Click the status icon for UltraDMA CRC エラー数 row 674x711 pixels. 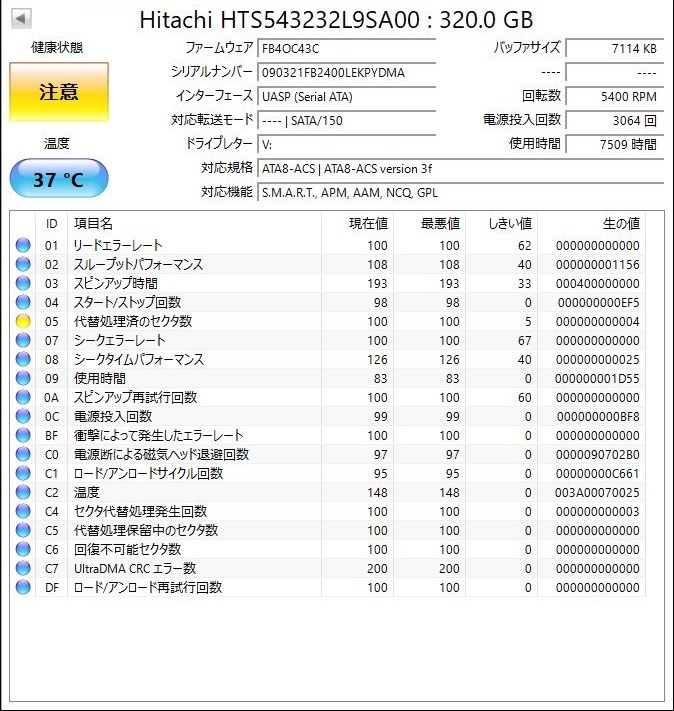click(x=23, y=568)
